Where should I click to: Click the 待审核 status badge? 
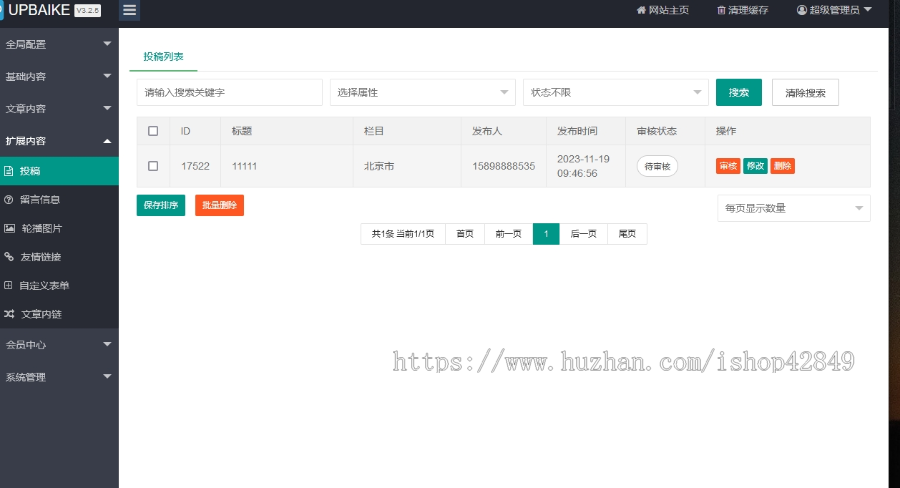657,166
